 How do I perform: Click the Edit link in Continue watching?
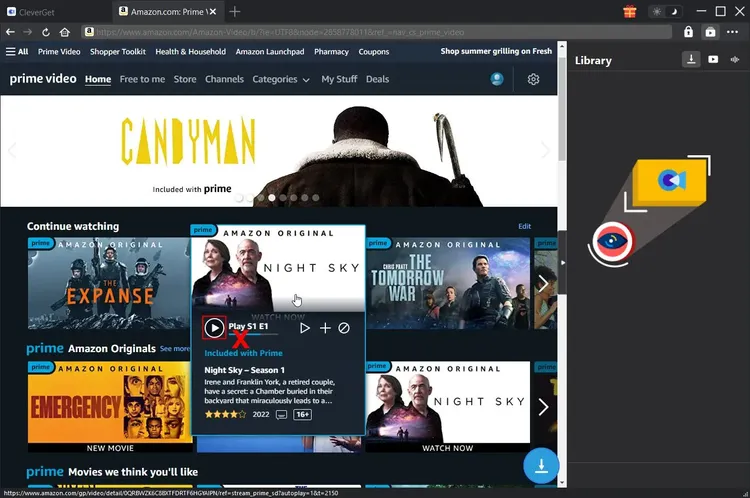524,227
